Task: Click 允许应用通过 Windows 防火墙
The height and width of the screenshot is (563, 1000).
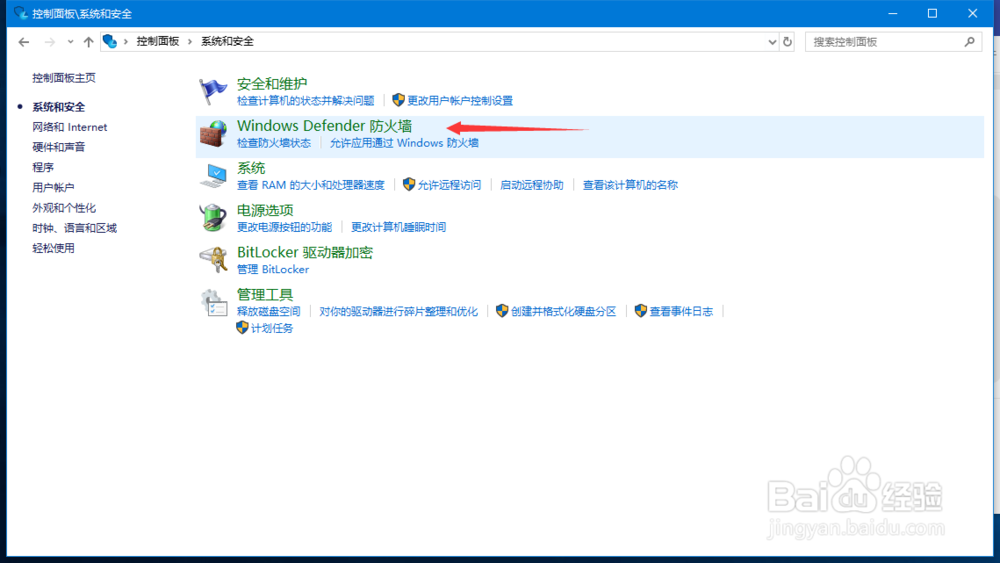Action: click(404, 143)
